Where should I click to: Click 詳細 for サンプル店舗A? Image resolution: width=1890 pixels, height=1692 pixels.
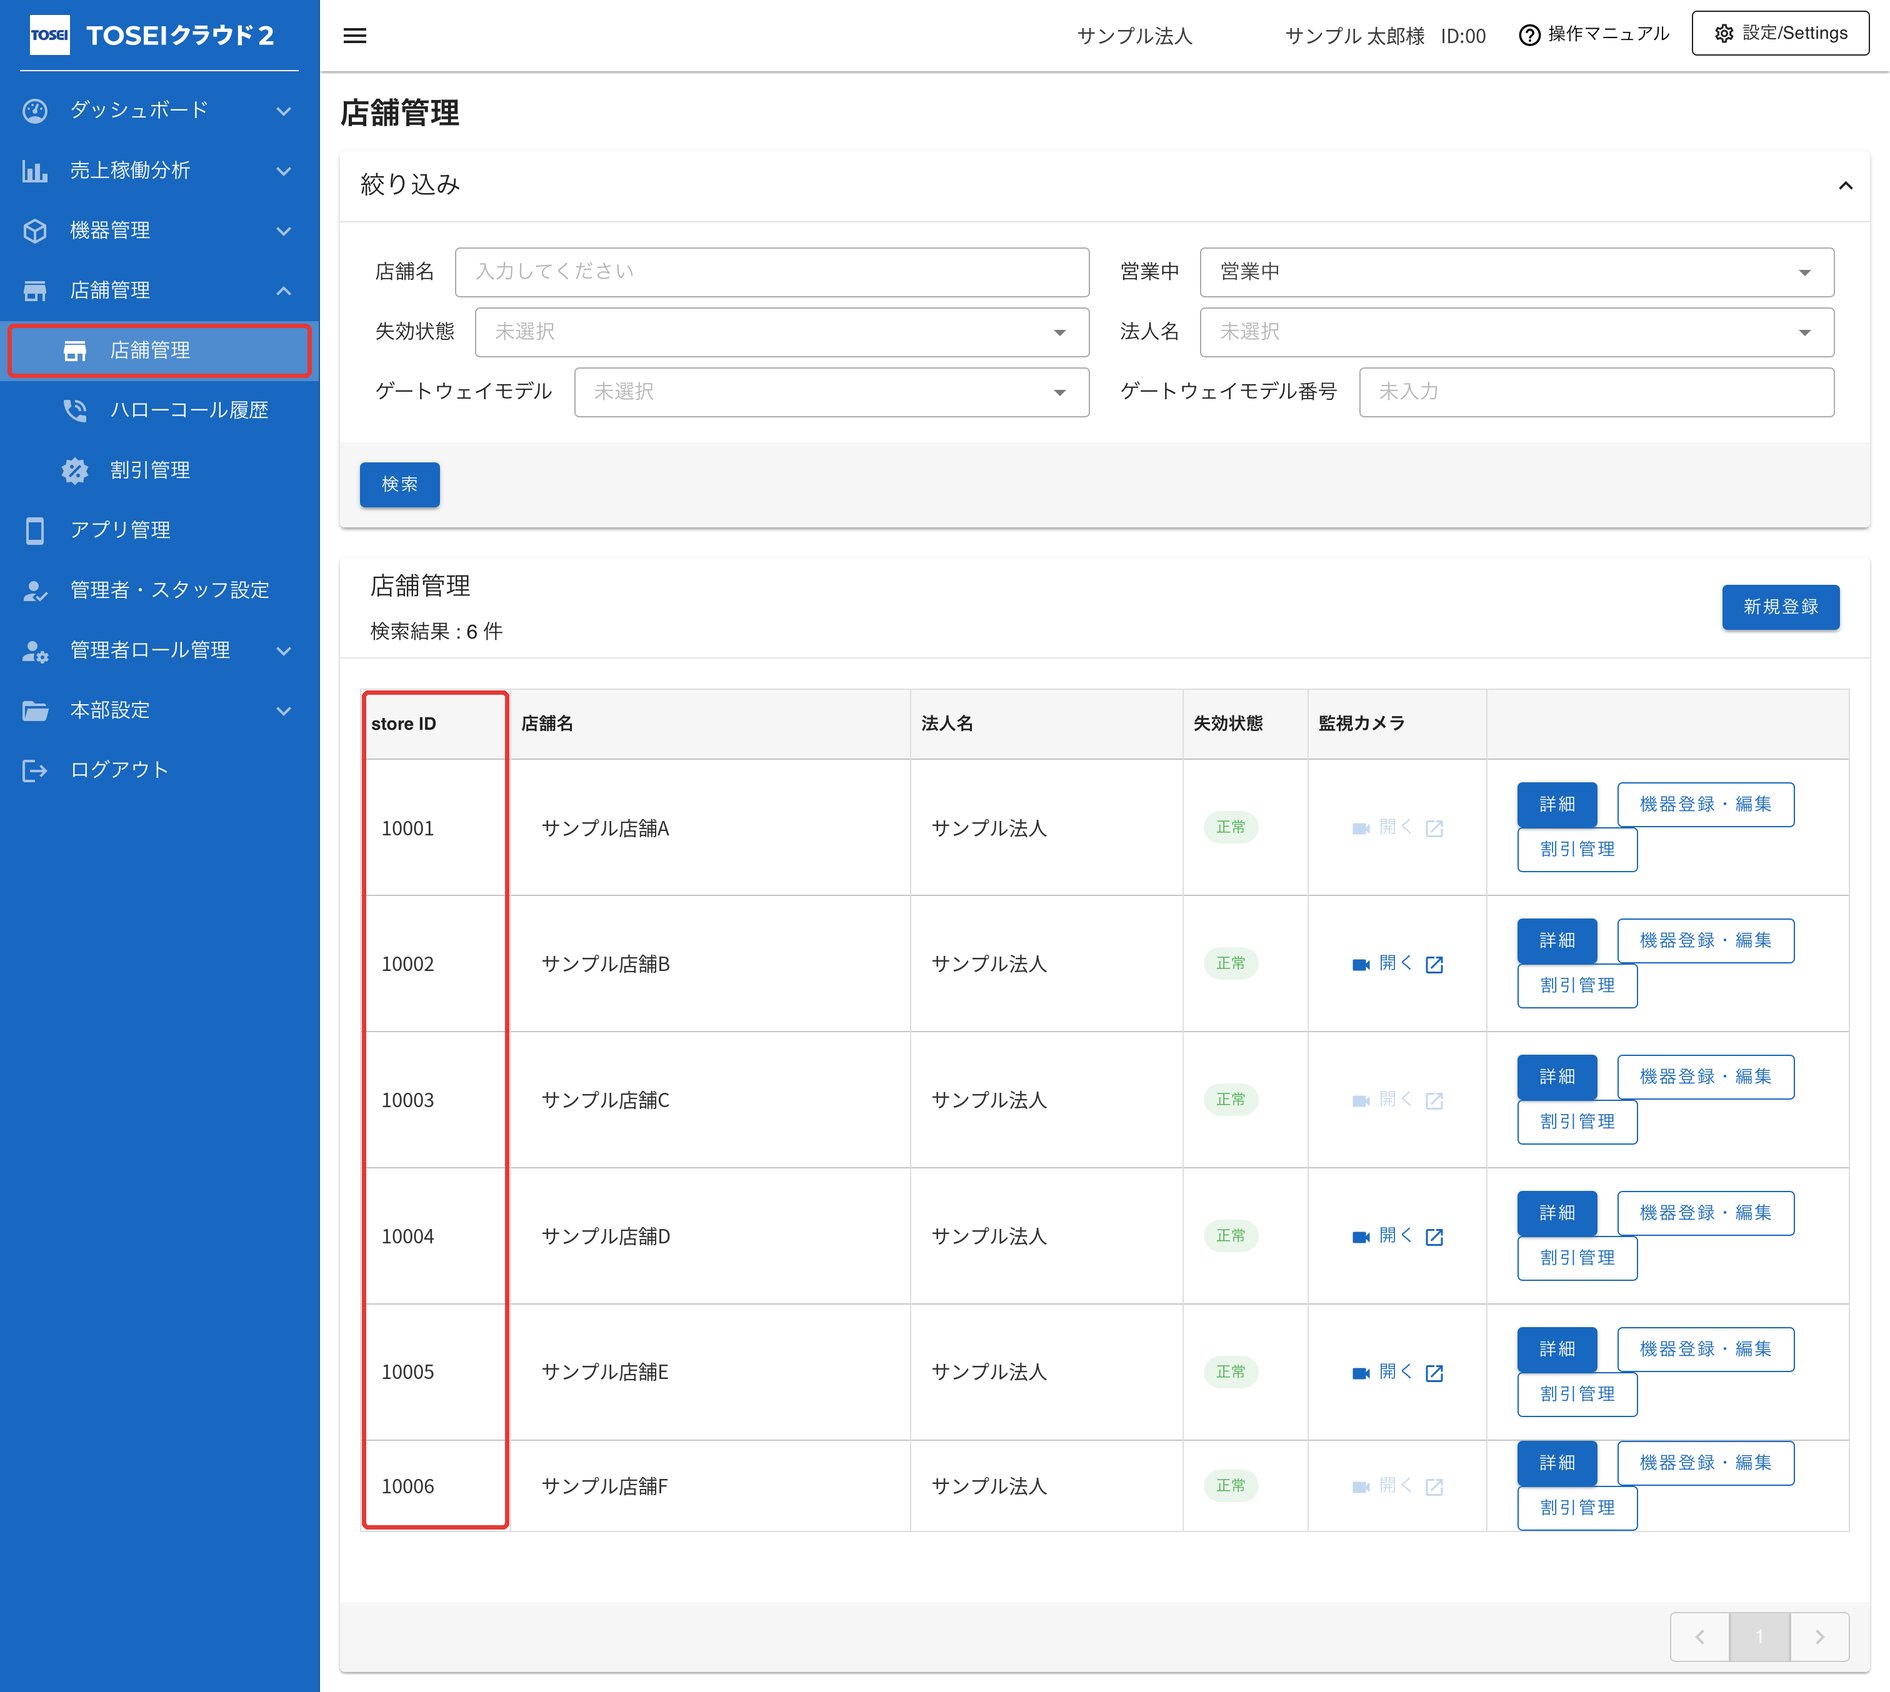tap(1557, 804)
